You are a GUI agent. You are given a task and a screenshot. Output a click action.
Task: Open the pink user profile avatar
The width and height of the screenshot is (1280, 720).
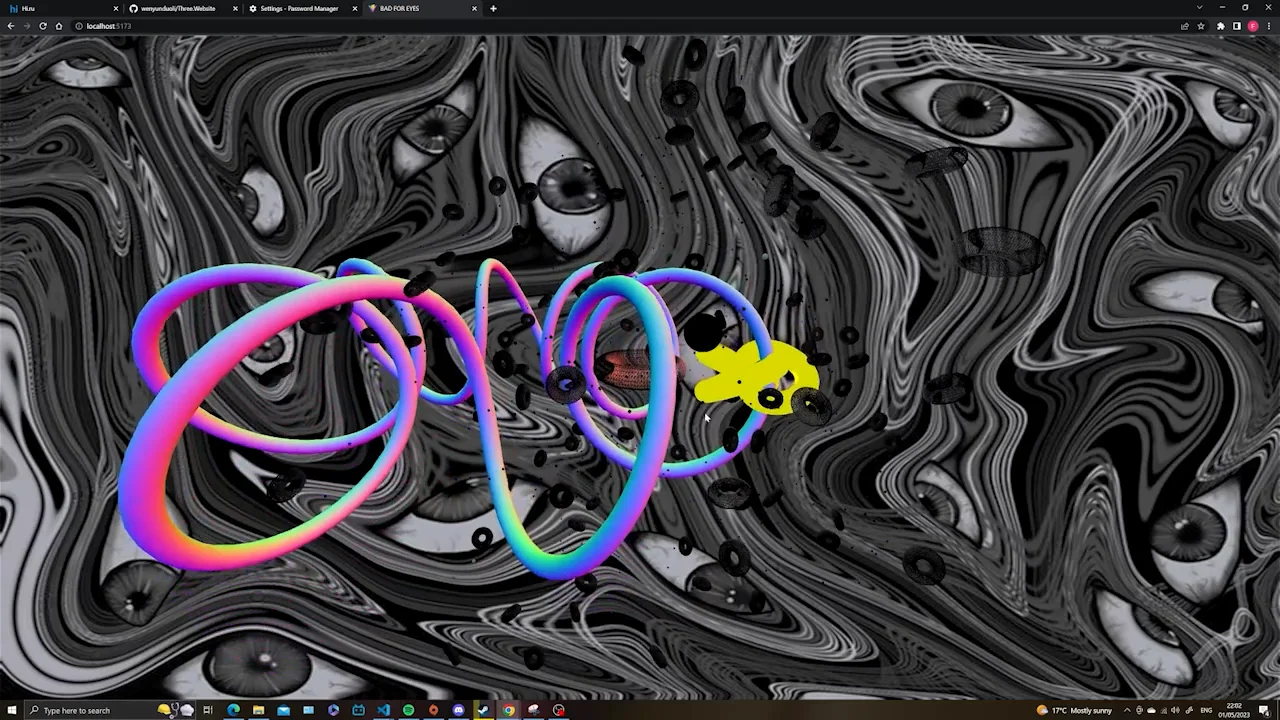pyautogui.click(x=1252, y=26)
